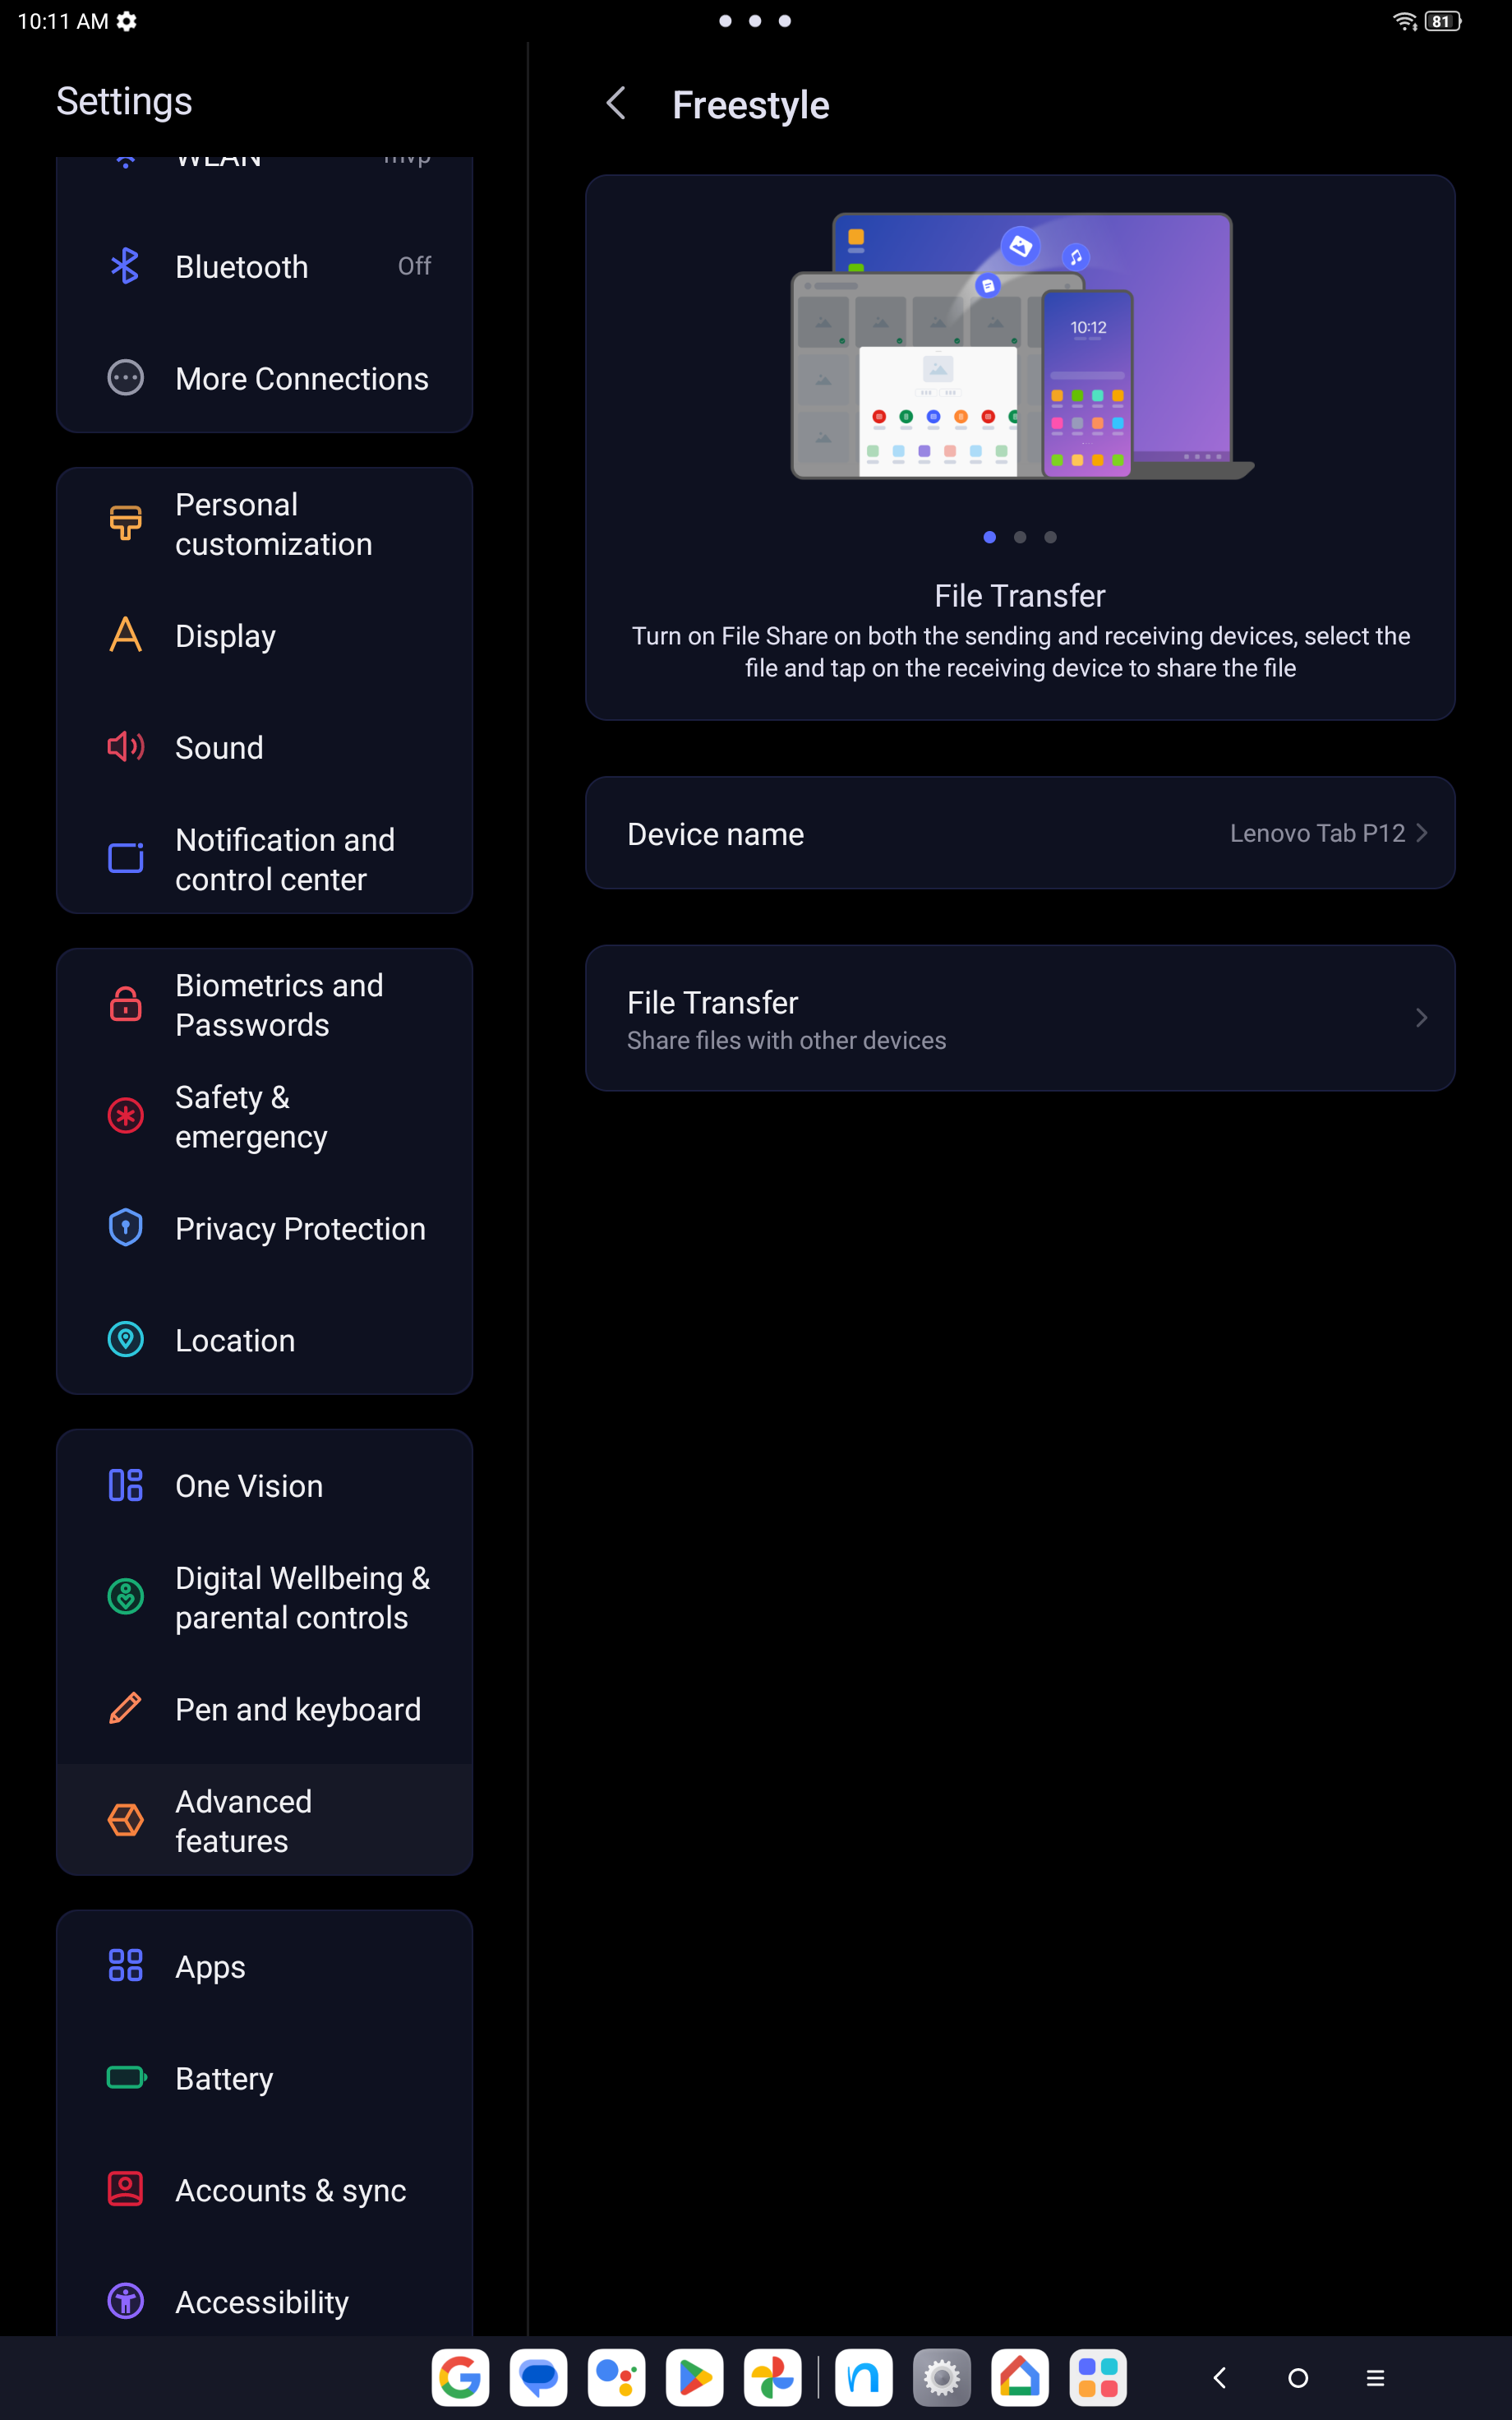Image resolution: width=1512 pixels, height=2420 pixels.
Task: Open File Transfer chevron arrow
Action: [x=1421, y=1018]
